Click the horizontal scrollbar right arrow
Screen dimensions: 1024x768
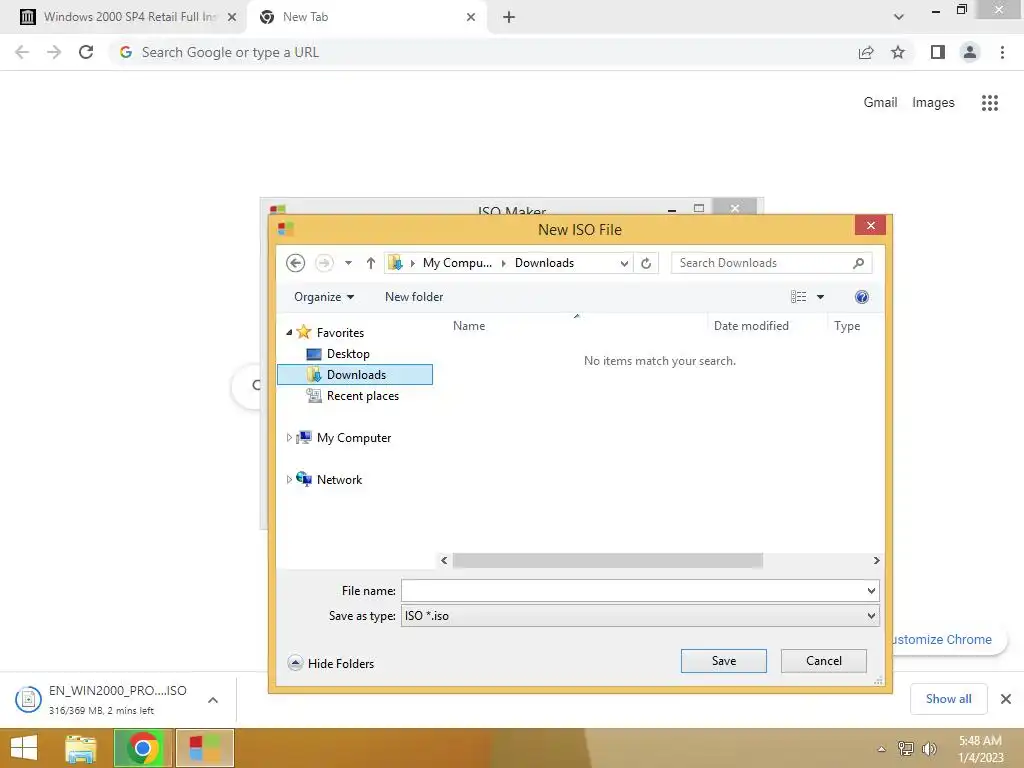coord(876,560)
